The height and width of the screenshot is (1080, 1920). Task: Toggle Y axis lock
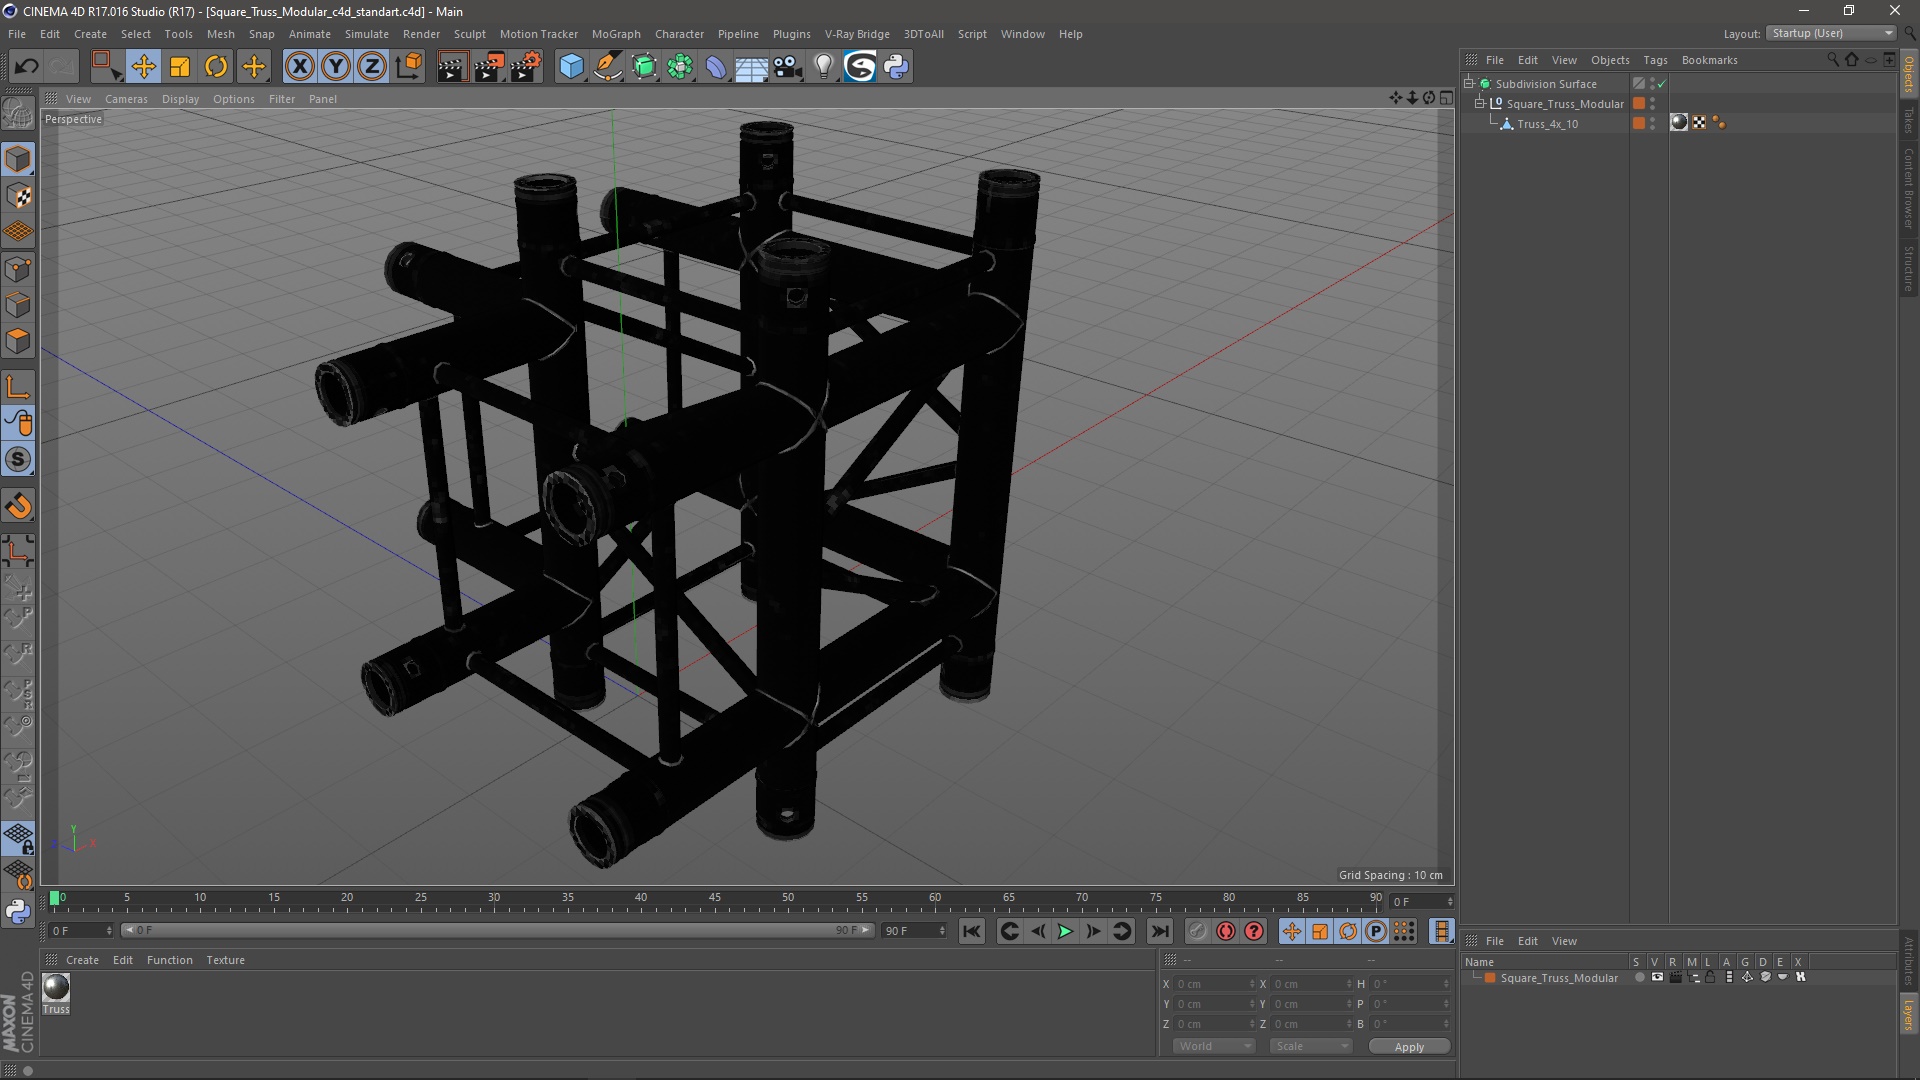click(x=336, y=67)
